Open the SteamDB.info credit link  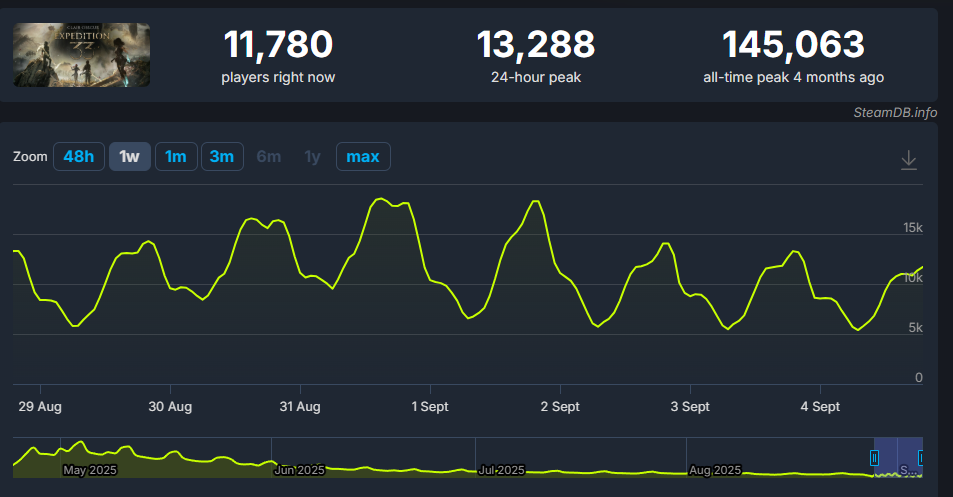(x=895, y=112)
